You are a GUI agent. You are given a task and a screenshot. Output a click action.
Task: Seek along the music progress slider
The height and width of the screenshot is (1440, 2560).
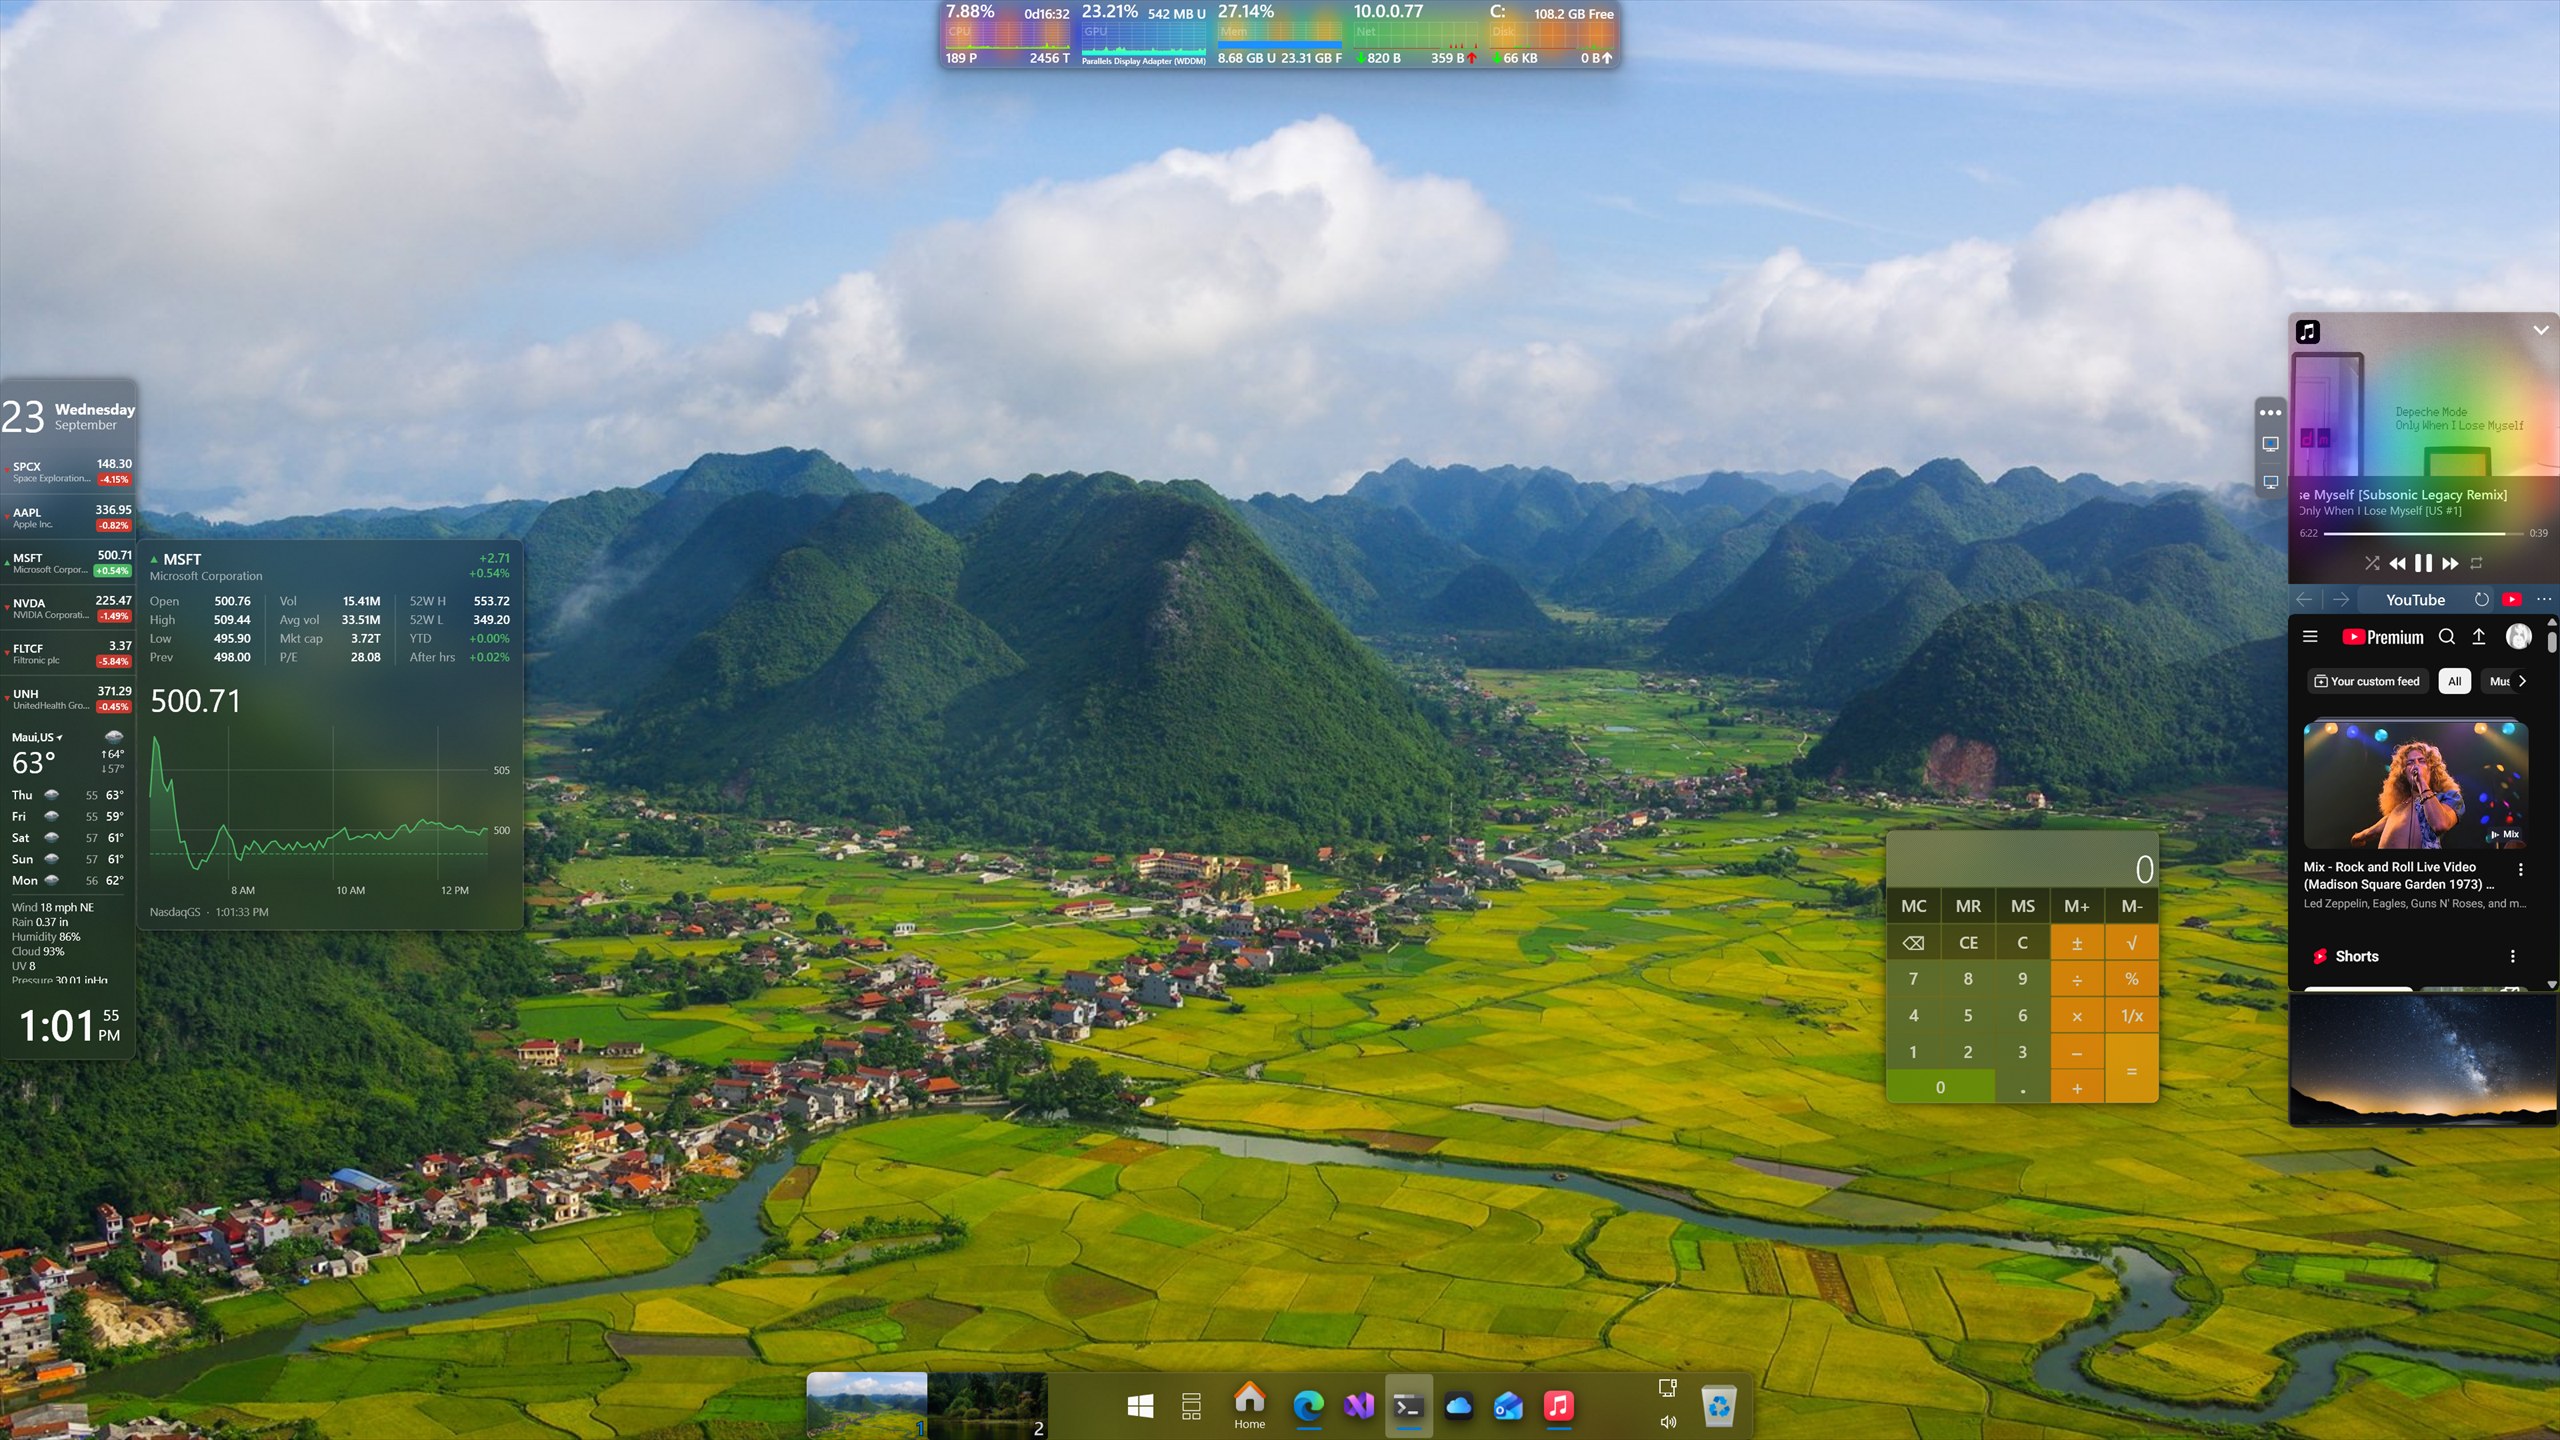click(x=2422, y=534)
